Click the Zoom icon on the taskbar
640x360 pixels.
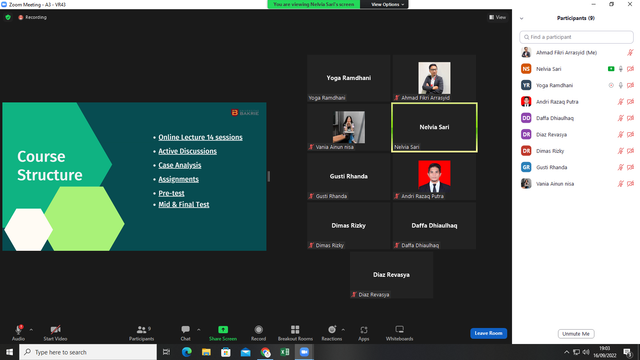tap(304, 352)
